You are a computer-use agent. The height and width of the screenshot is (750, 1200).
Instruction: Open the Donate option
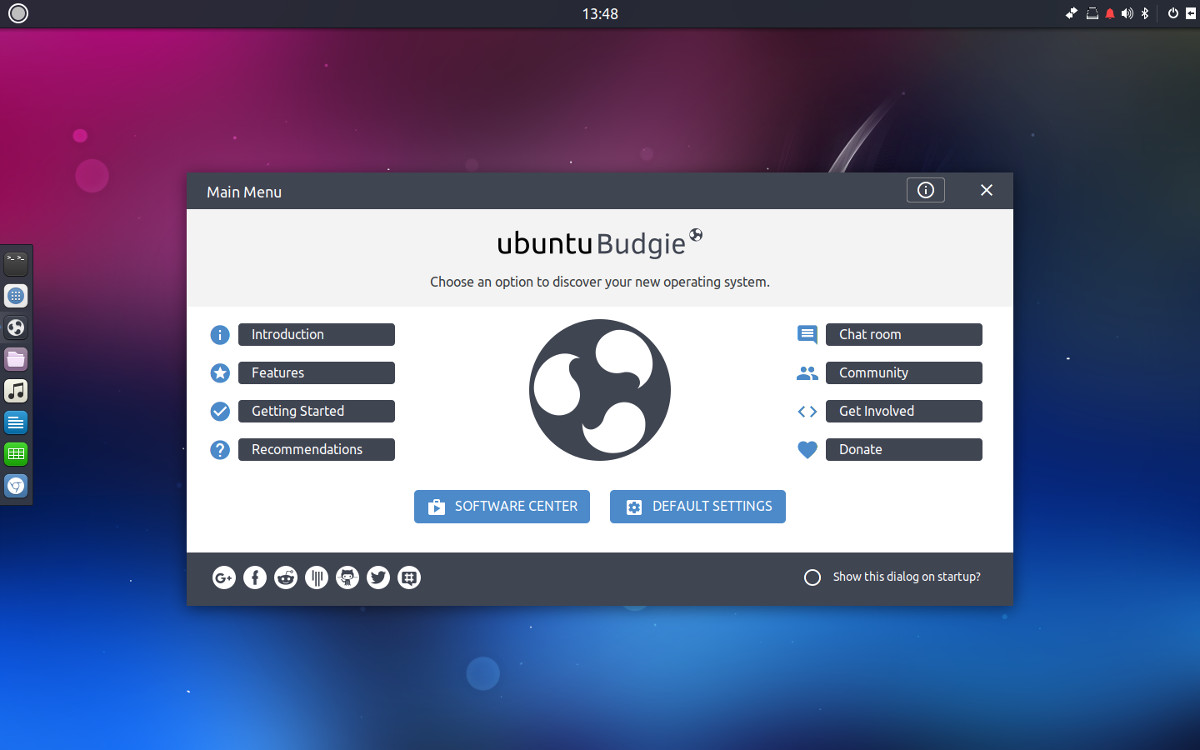click(904, 449)
